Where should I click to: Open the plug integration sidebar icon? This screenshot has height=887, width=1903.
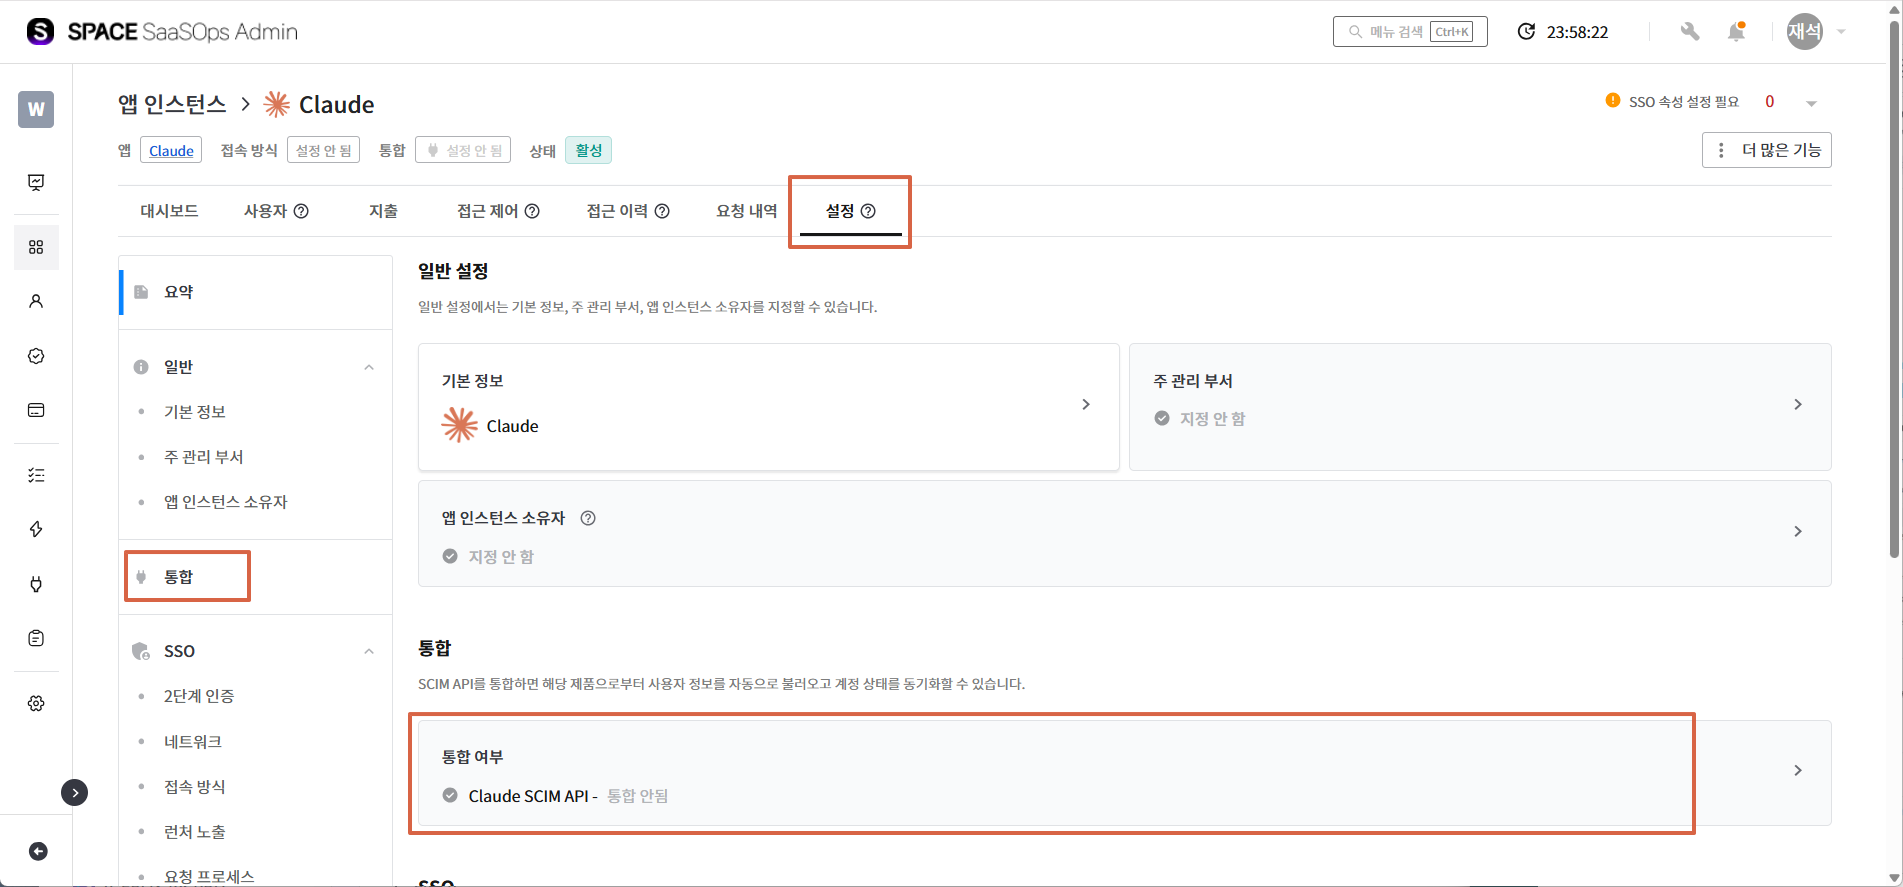click(36, 584)
